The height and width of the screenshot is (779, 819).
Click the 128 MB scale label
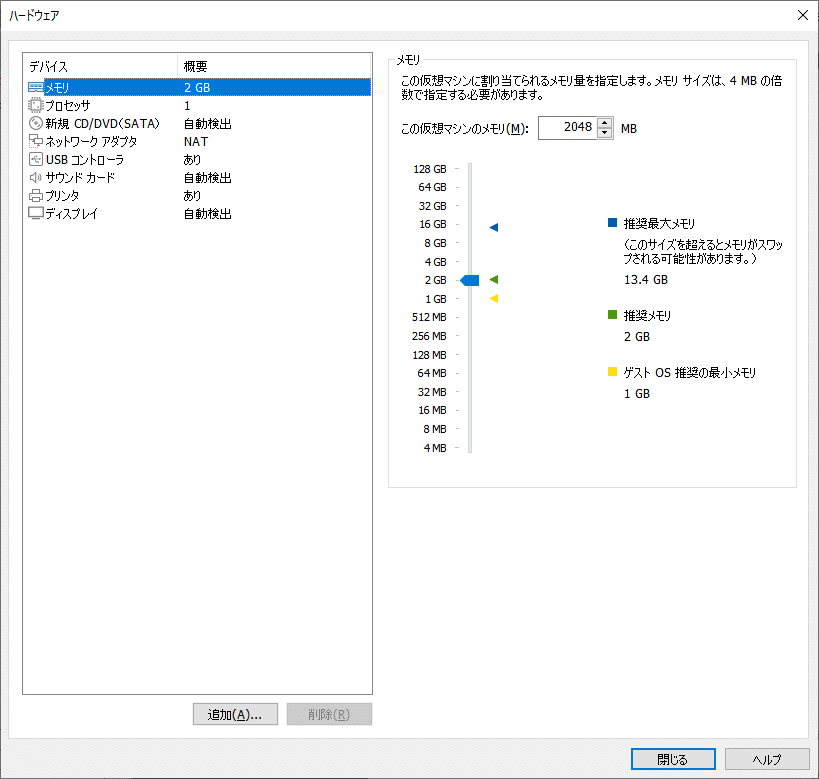pyautogui.click(x=429, y=355)
